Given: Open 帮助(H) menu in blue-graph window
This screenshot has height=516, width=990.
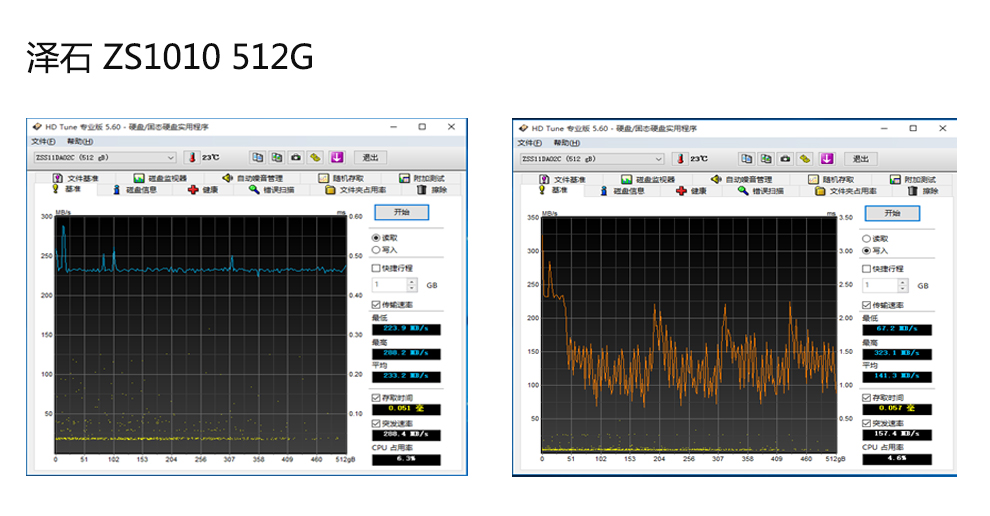Looking at the screenshot, I should pos(80,141).
